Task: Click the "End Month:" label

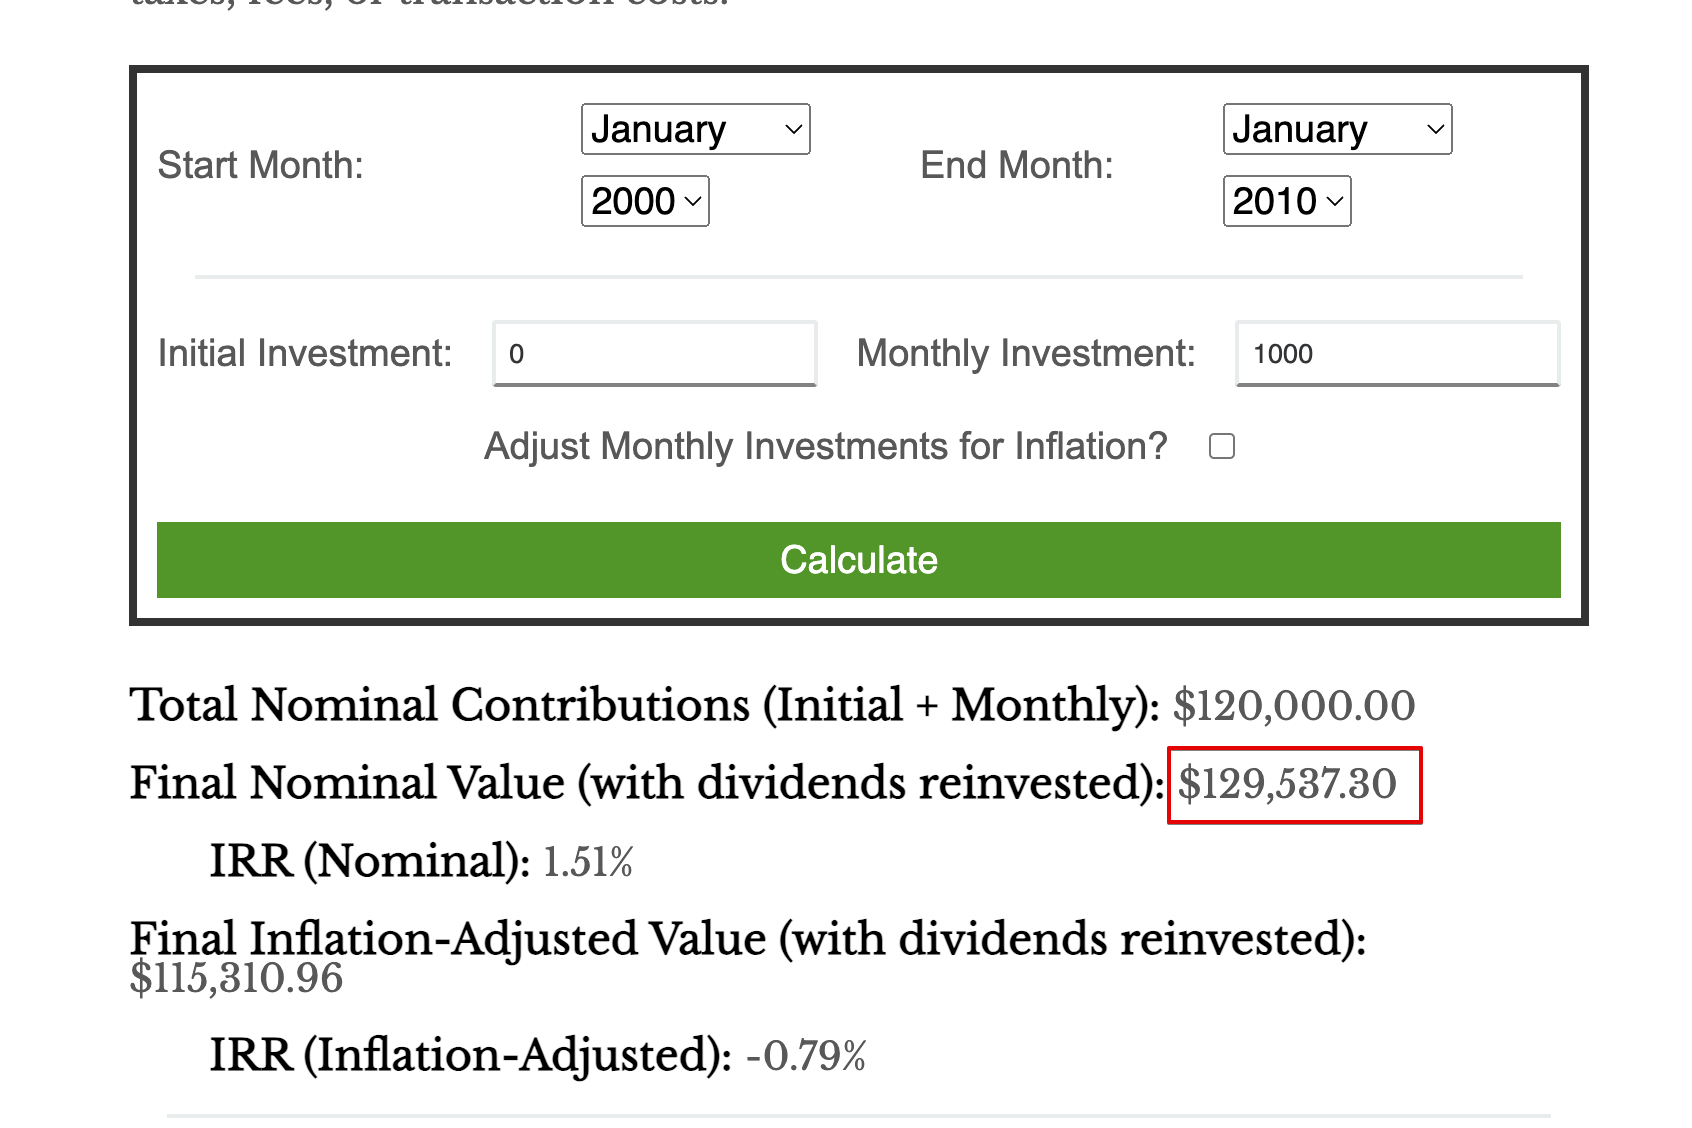Action: pos(1016,165)
